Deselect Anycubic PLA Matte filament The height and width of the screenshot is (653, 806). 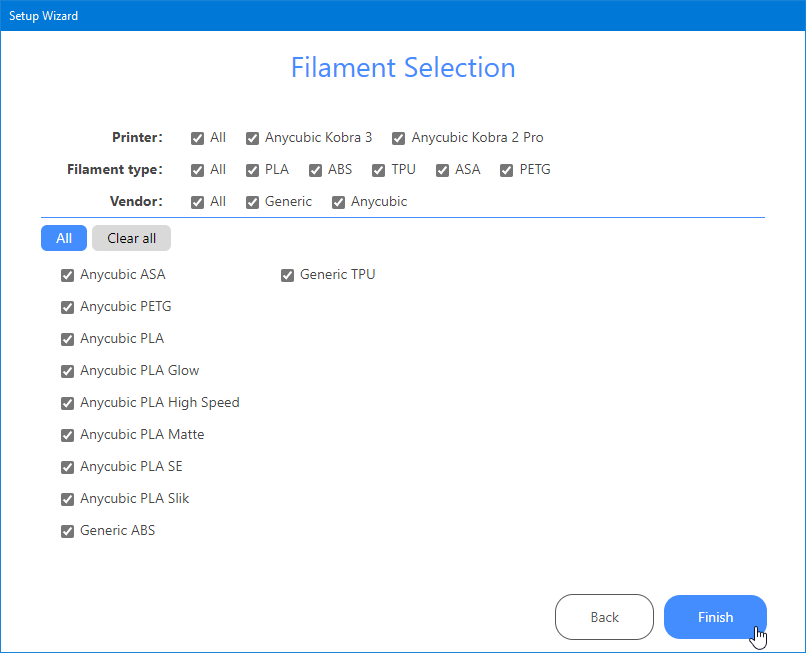(x=68, y=435)
